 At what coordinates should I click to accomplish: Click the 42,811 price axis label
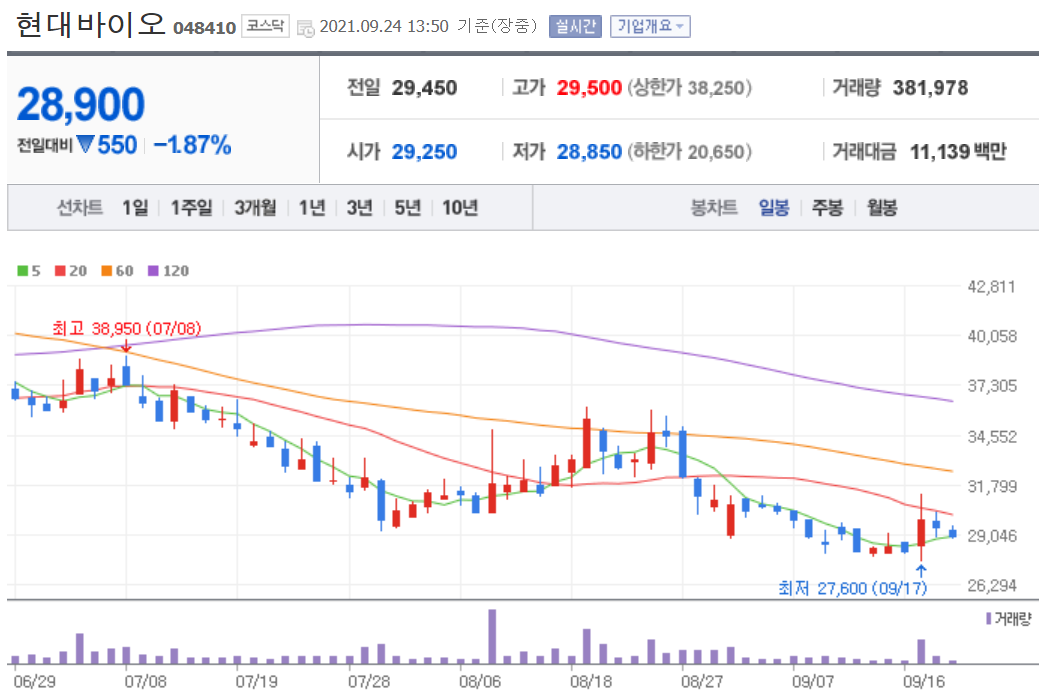[991, 287]
